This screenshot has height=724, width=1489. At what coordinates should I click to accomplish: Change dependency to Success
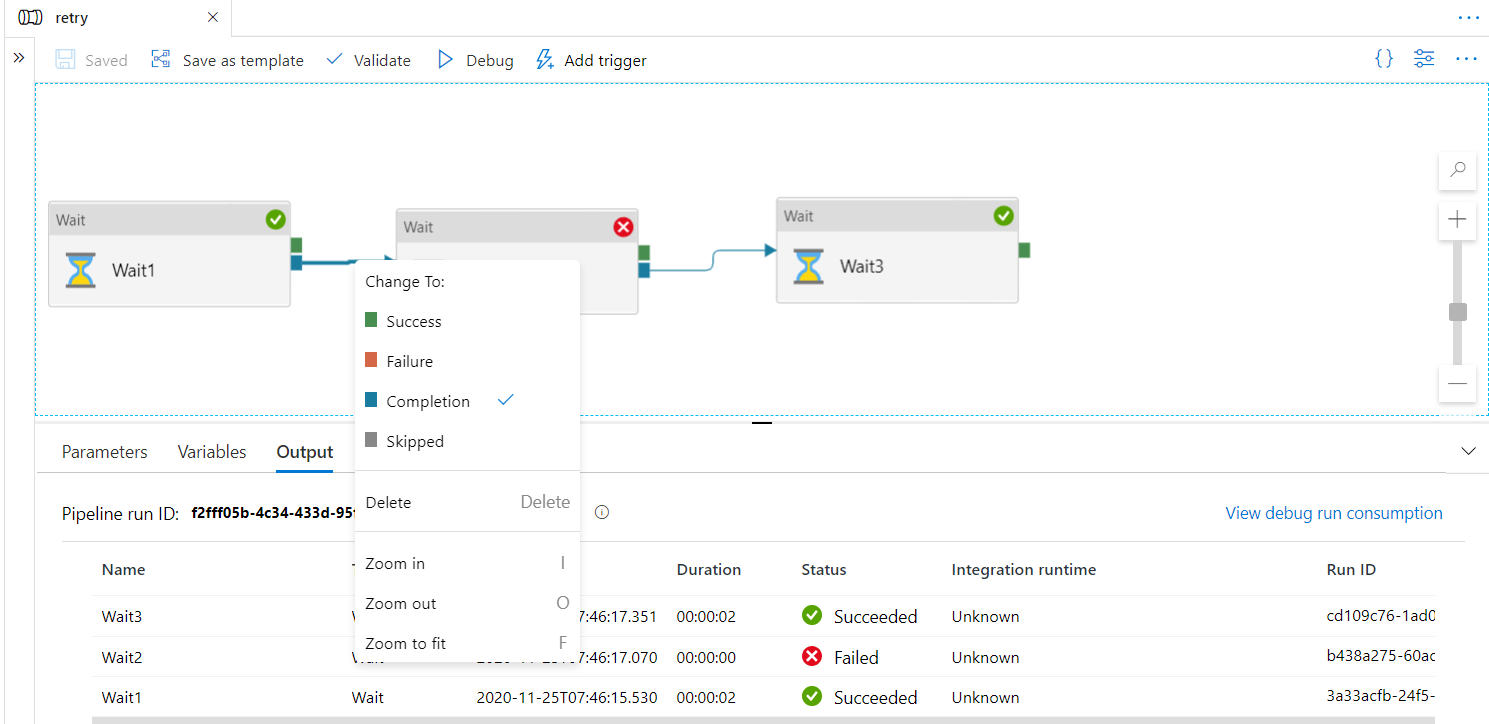467,321
